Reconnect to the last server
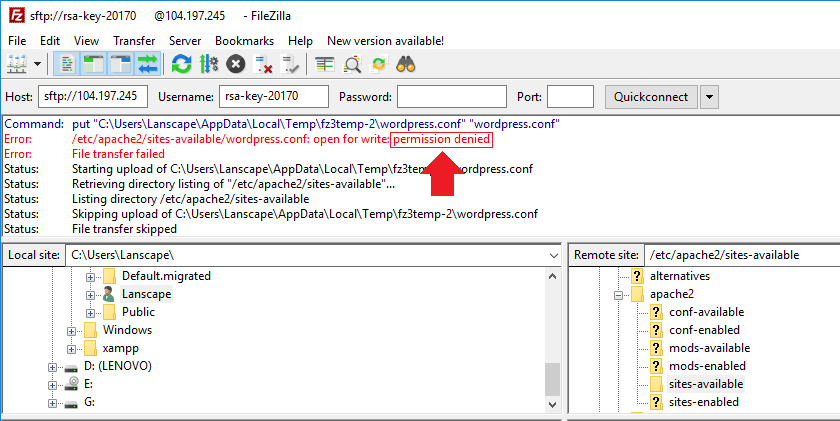 [290, 65]
